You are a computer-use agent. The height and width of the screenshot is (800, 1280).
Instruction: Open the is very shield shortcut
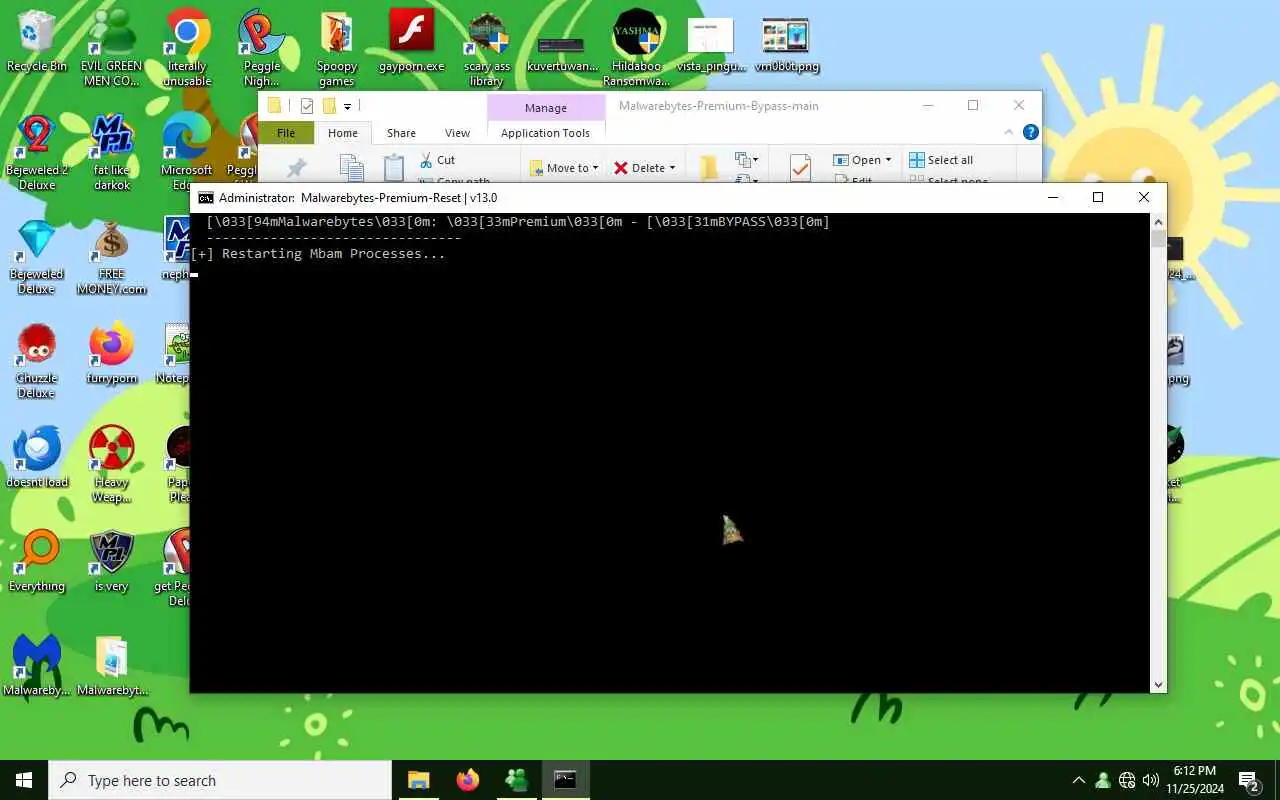click(x=112, y=562)
